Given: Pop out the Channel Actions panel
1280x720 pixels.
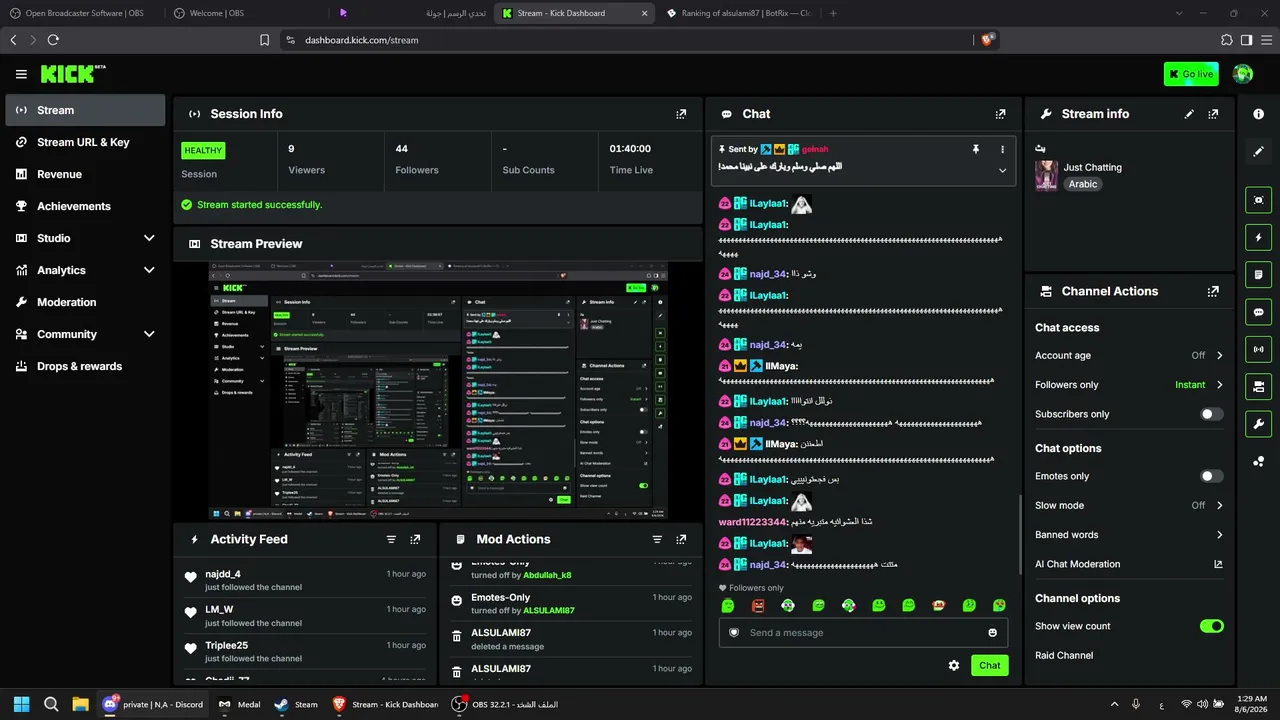Looking at the screenshot, I should (1213, 292).
